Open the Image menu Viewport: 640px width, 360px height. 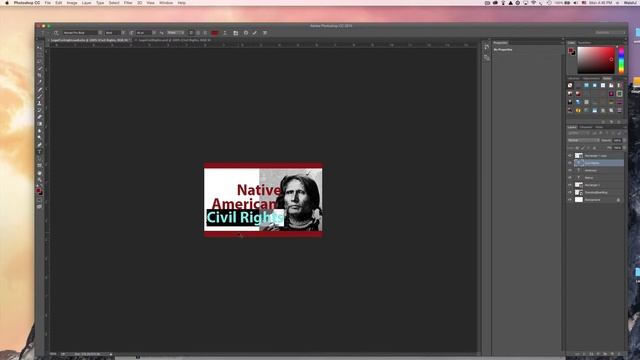(72, 3)
